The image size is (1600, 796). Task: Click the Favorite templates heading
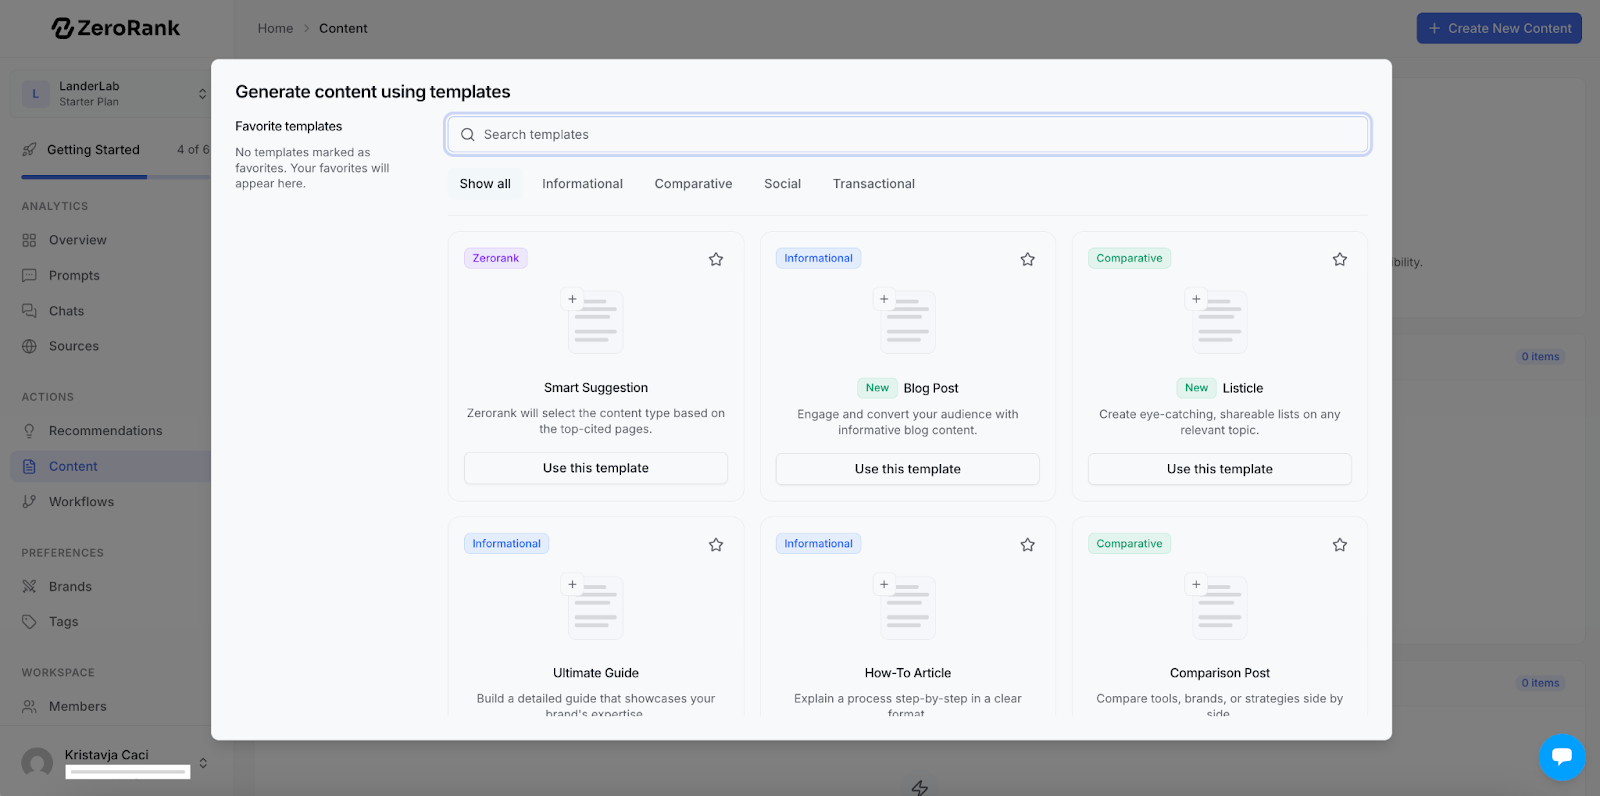pos(289,126)
